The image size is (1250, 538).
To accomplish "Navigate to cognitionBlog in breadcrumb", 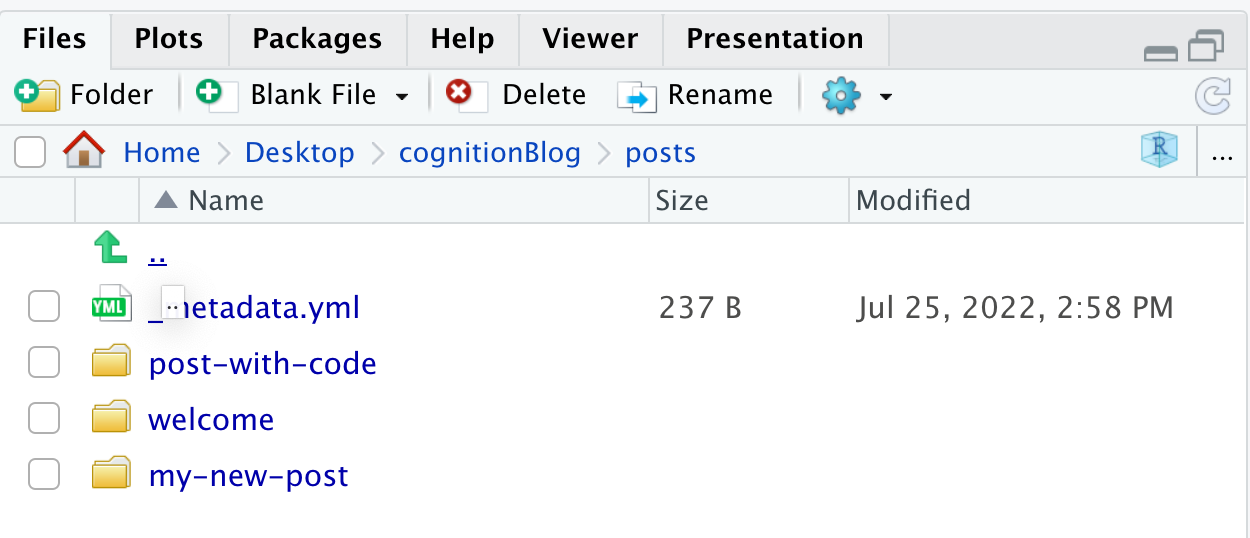I will [x=489, y=153].
